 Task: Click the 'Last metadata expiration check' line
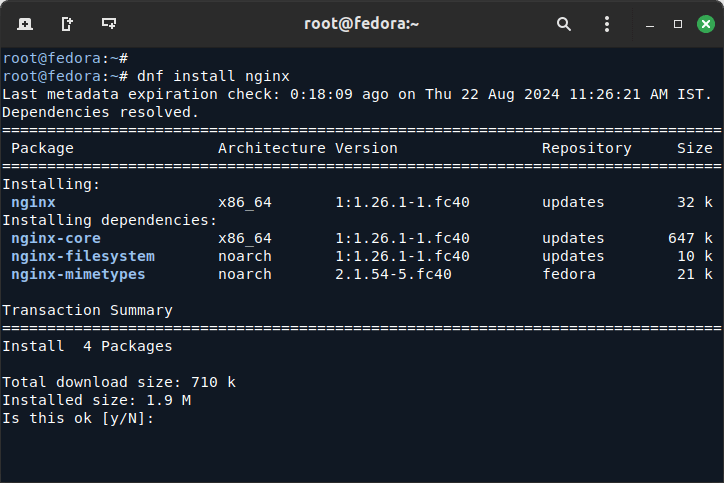coord(357,94)
